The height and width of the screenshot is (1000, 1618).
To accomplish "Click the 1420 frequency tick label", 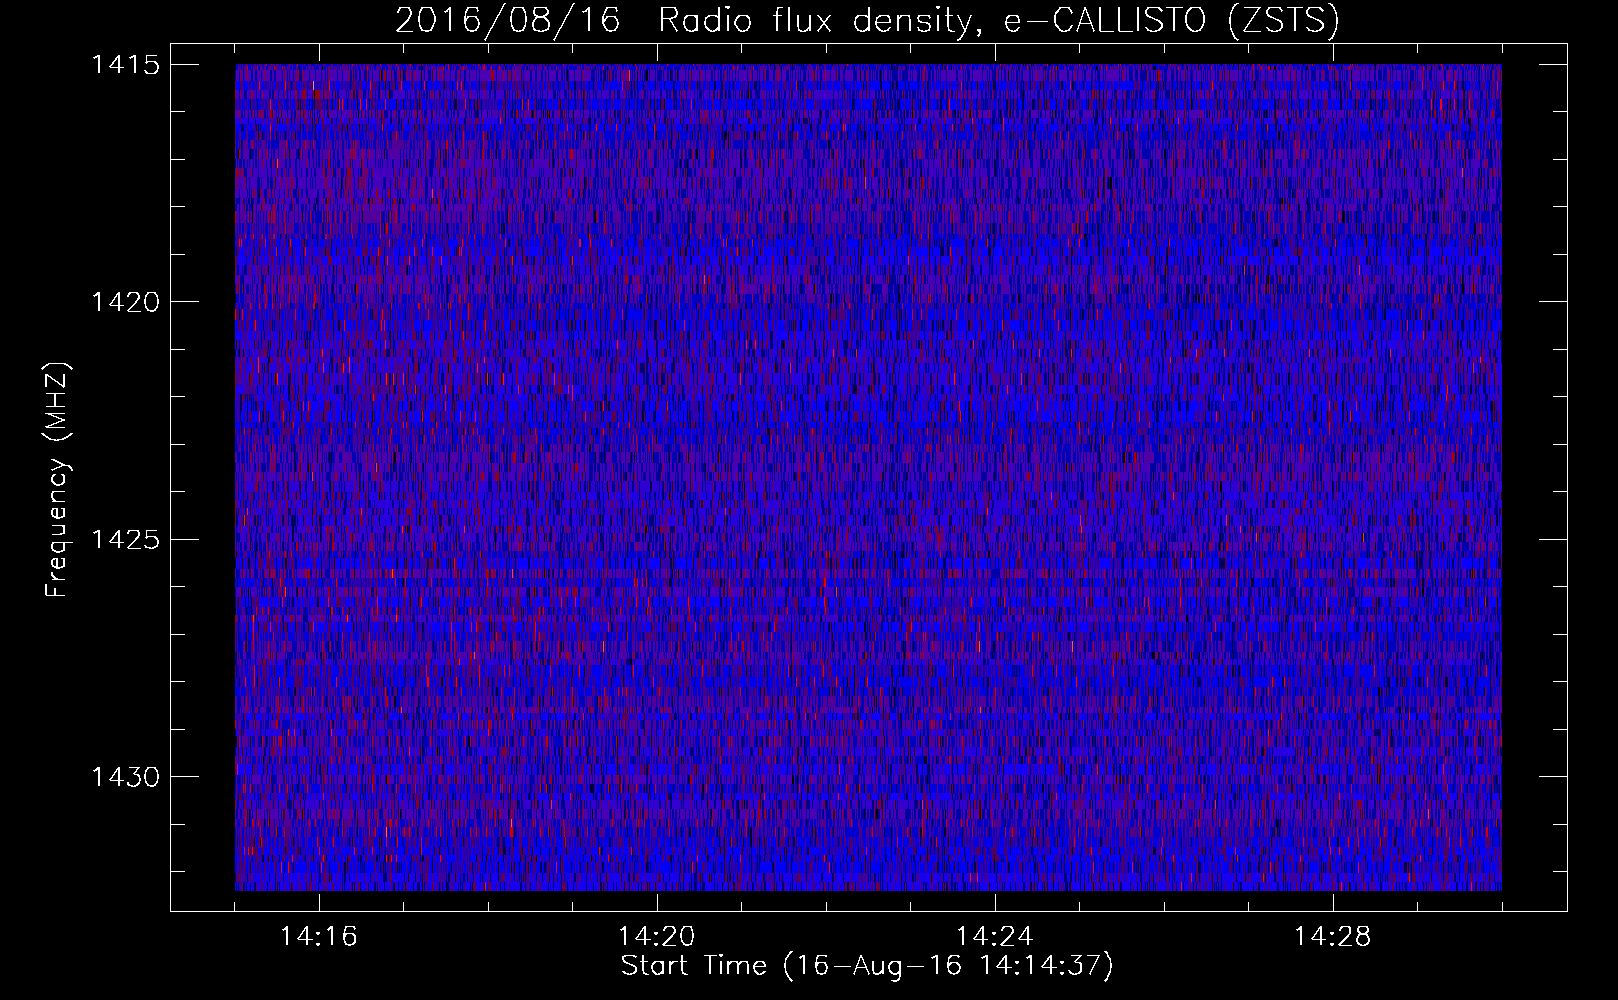I will click(125, 302).
